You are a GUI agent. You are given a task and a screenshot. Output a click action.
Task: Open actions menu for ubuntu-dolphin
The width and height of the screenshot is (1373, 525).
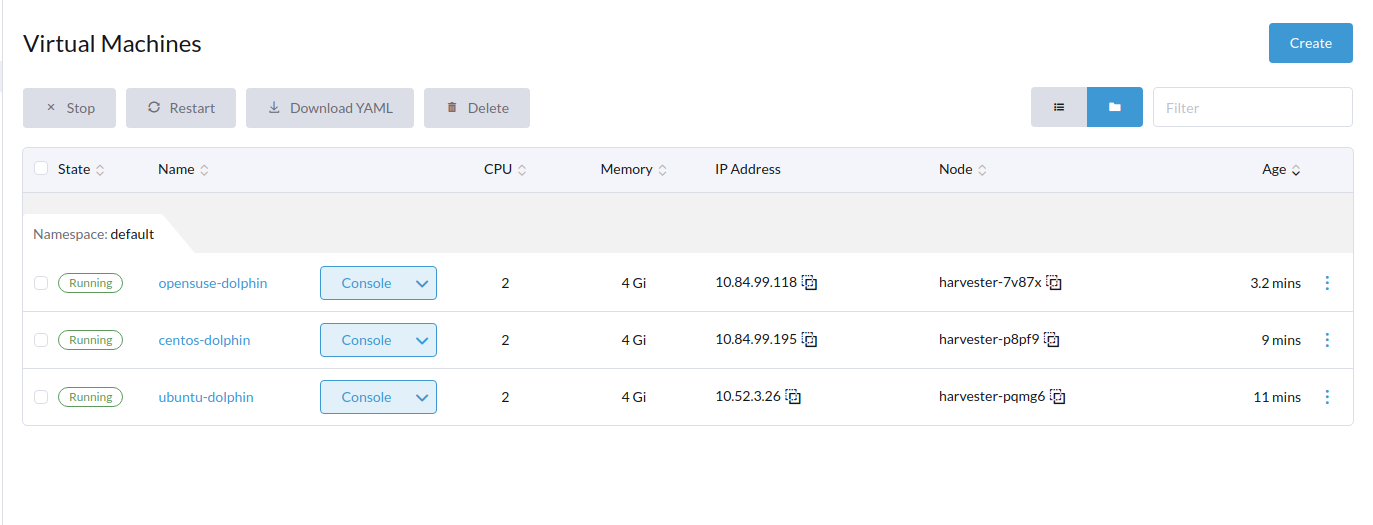(1327, 397)
